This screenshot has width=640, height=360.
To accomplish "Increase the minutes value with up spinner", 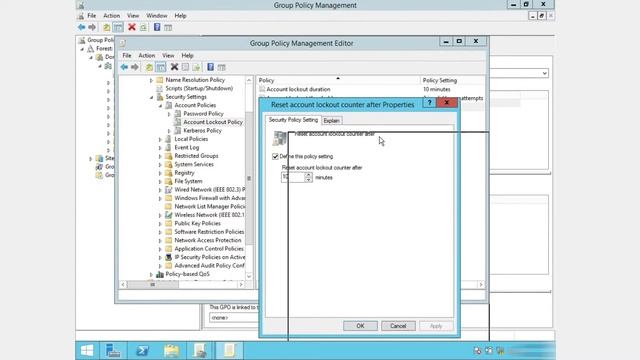I will point(309,175).
